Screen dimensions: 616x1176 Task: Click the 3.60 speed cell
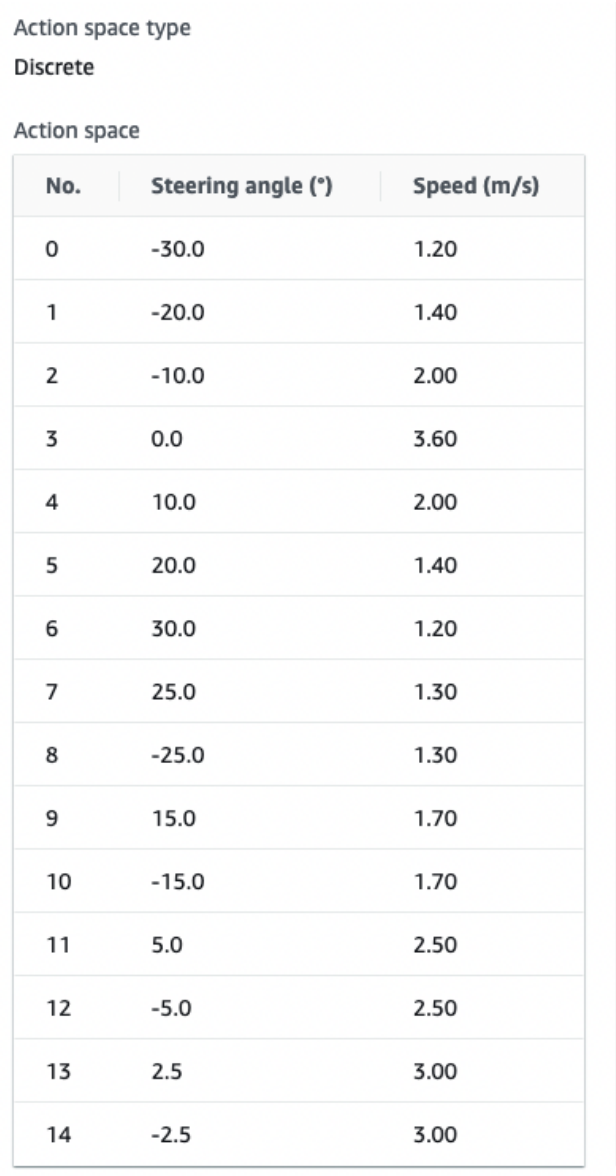tap(435, 439)
